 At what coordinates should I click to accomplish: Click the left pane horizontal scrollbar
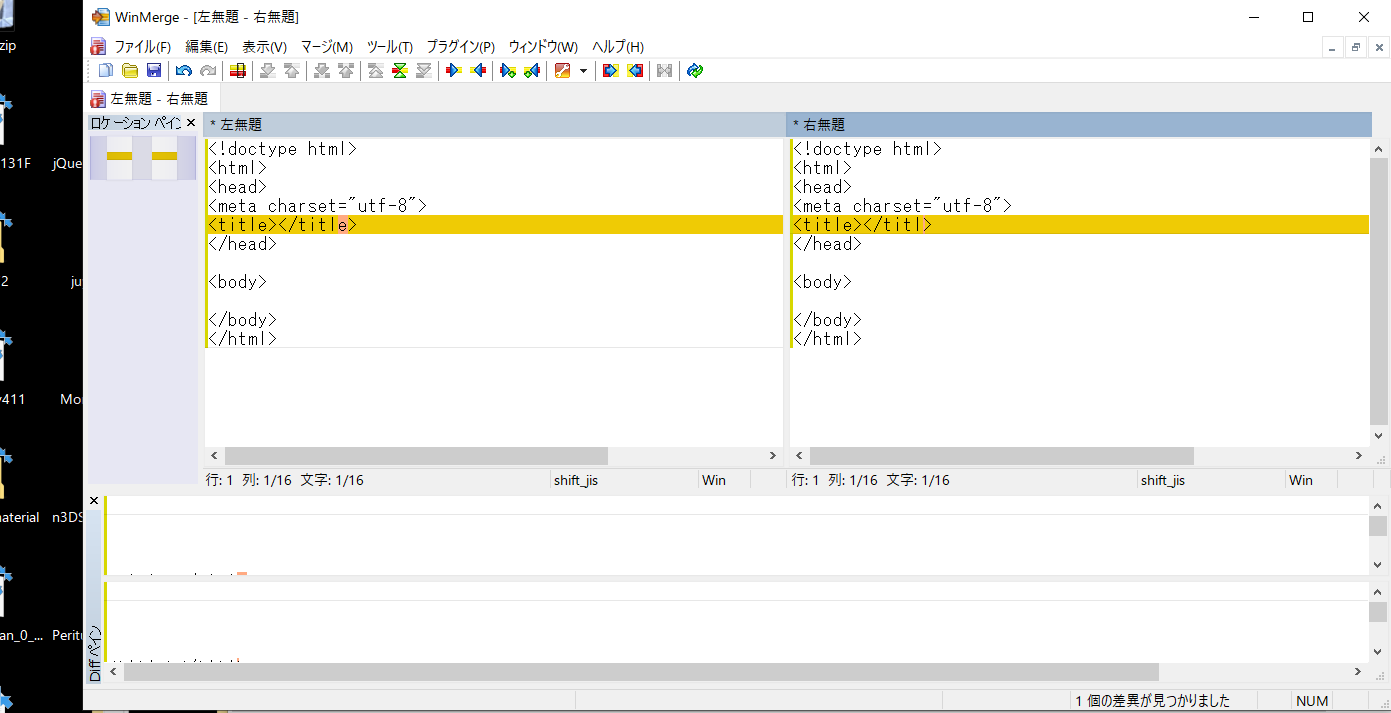click(415, 456)
